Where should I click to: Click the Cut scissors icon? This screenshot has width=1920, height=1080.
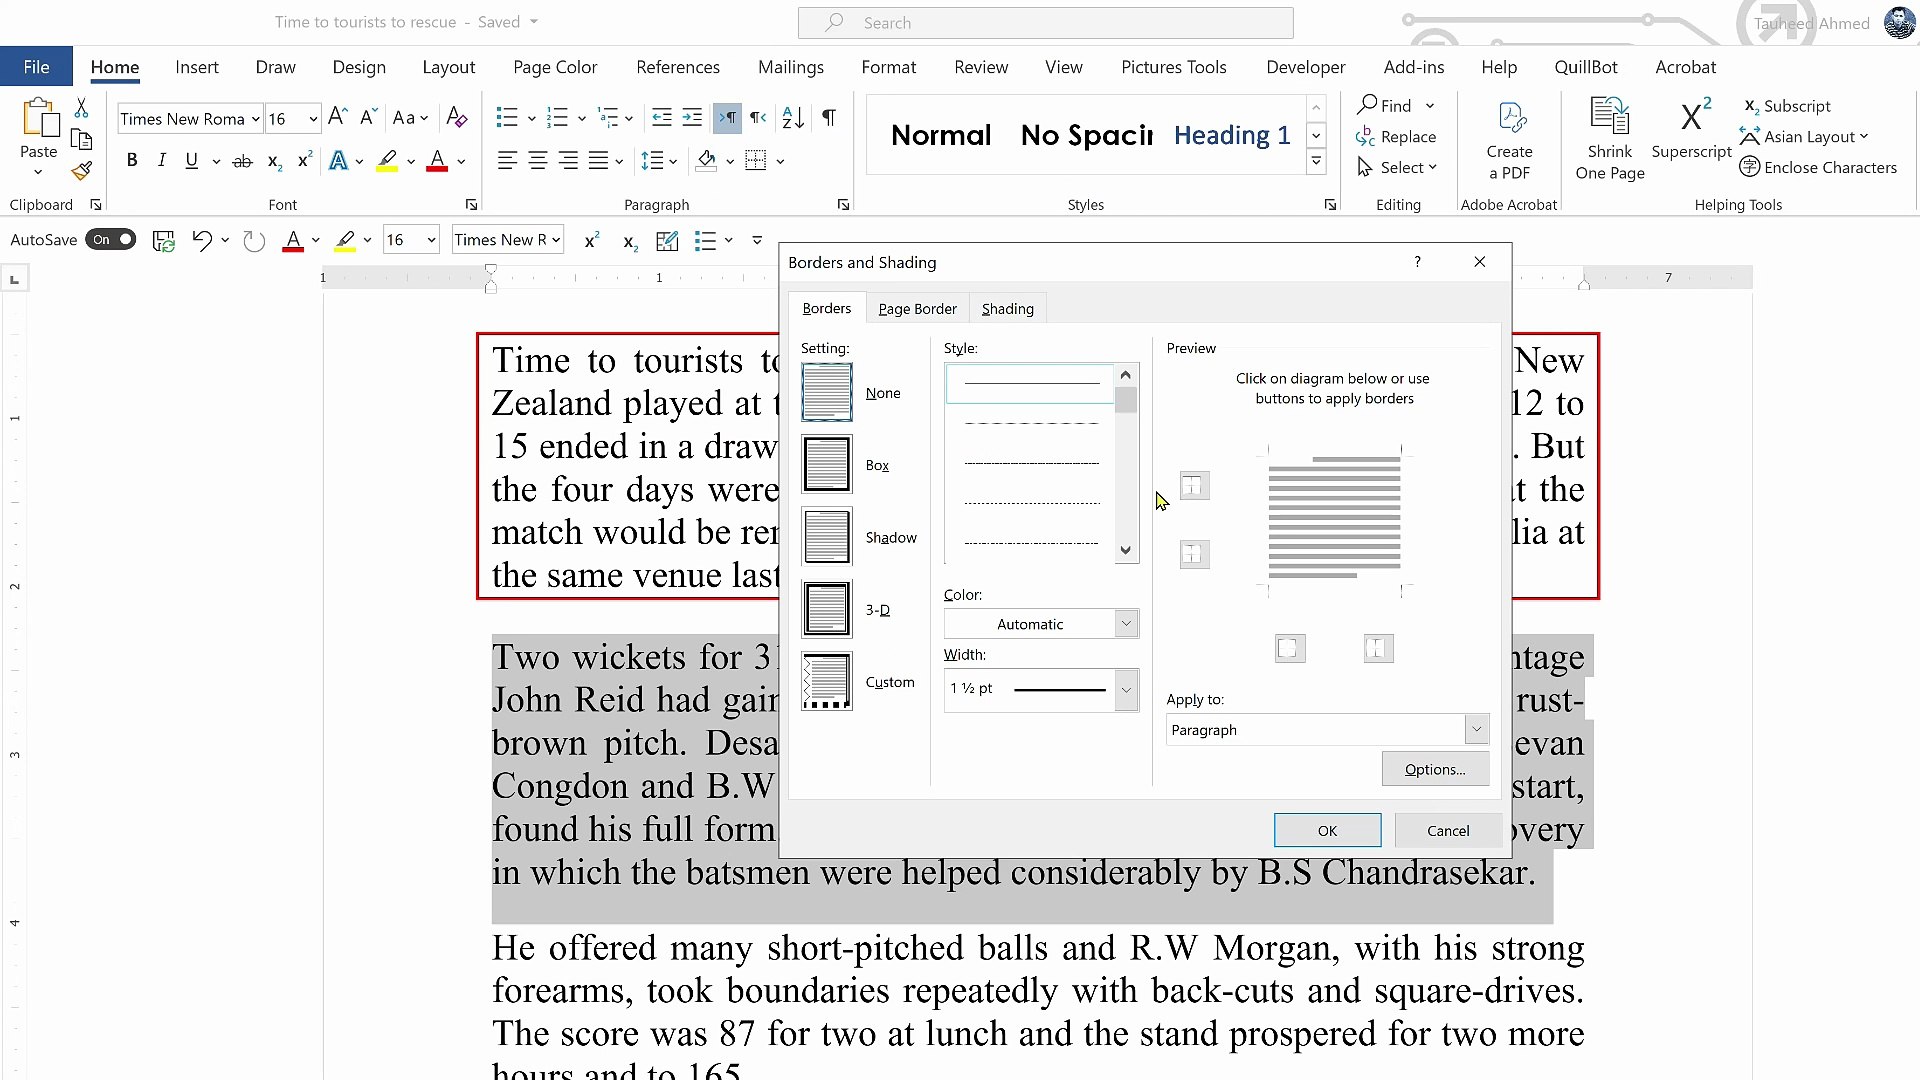[82, 108]
